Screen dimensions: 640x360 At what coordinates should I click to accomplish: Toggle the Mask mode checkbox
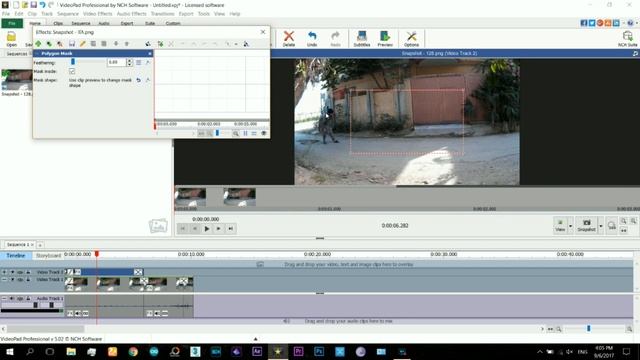[72, 71]
